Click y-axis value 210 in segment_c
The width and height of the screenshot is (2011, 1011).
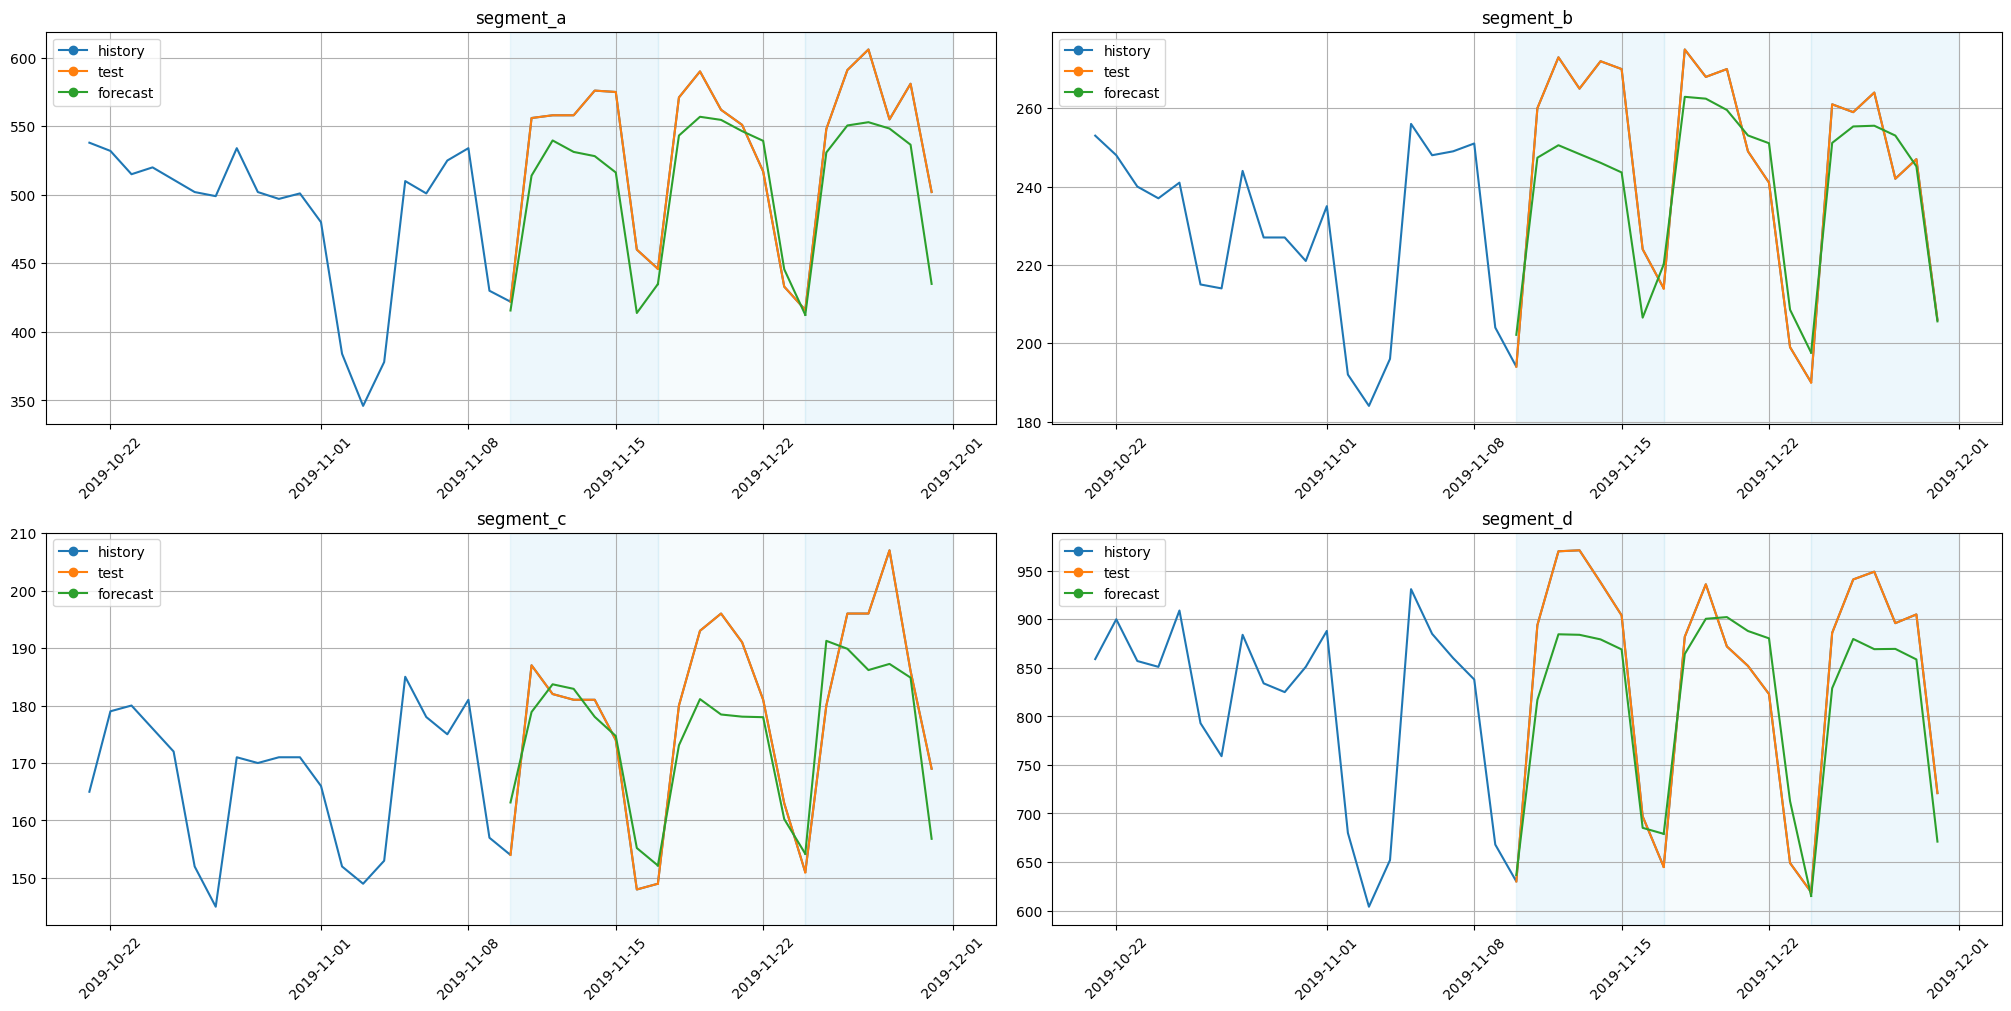point(25,534)
